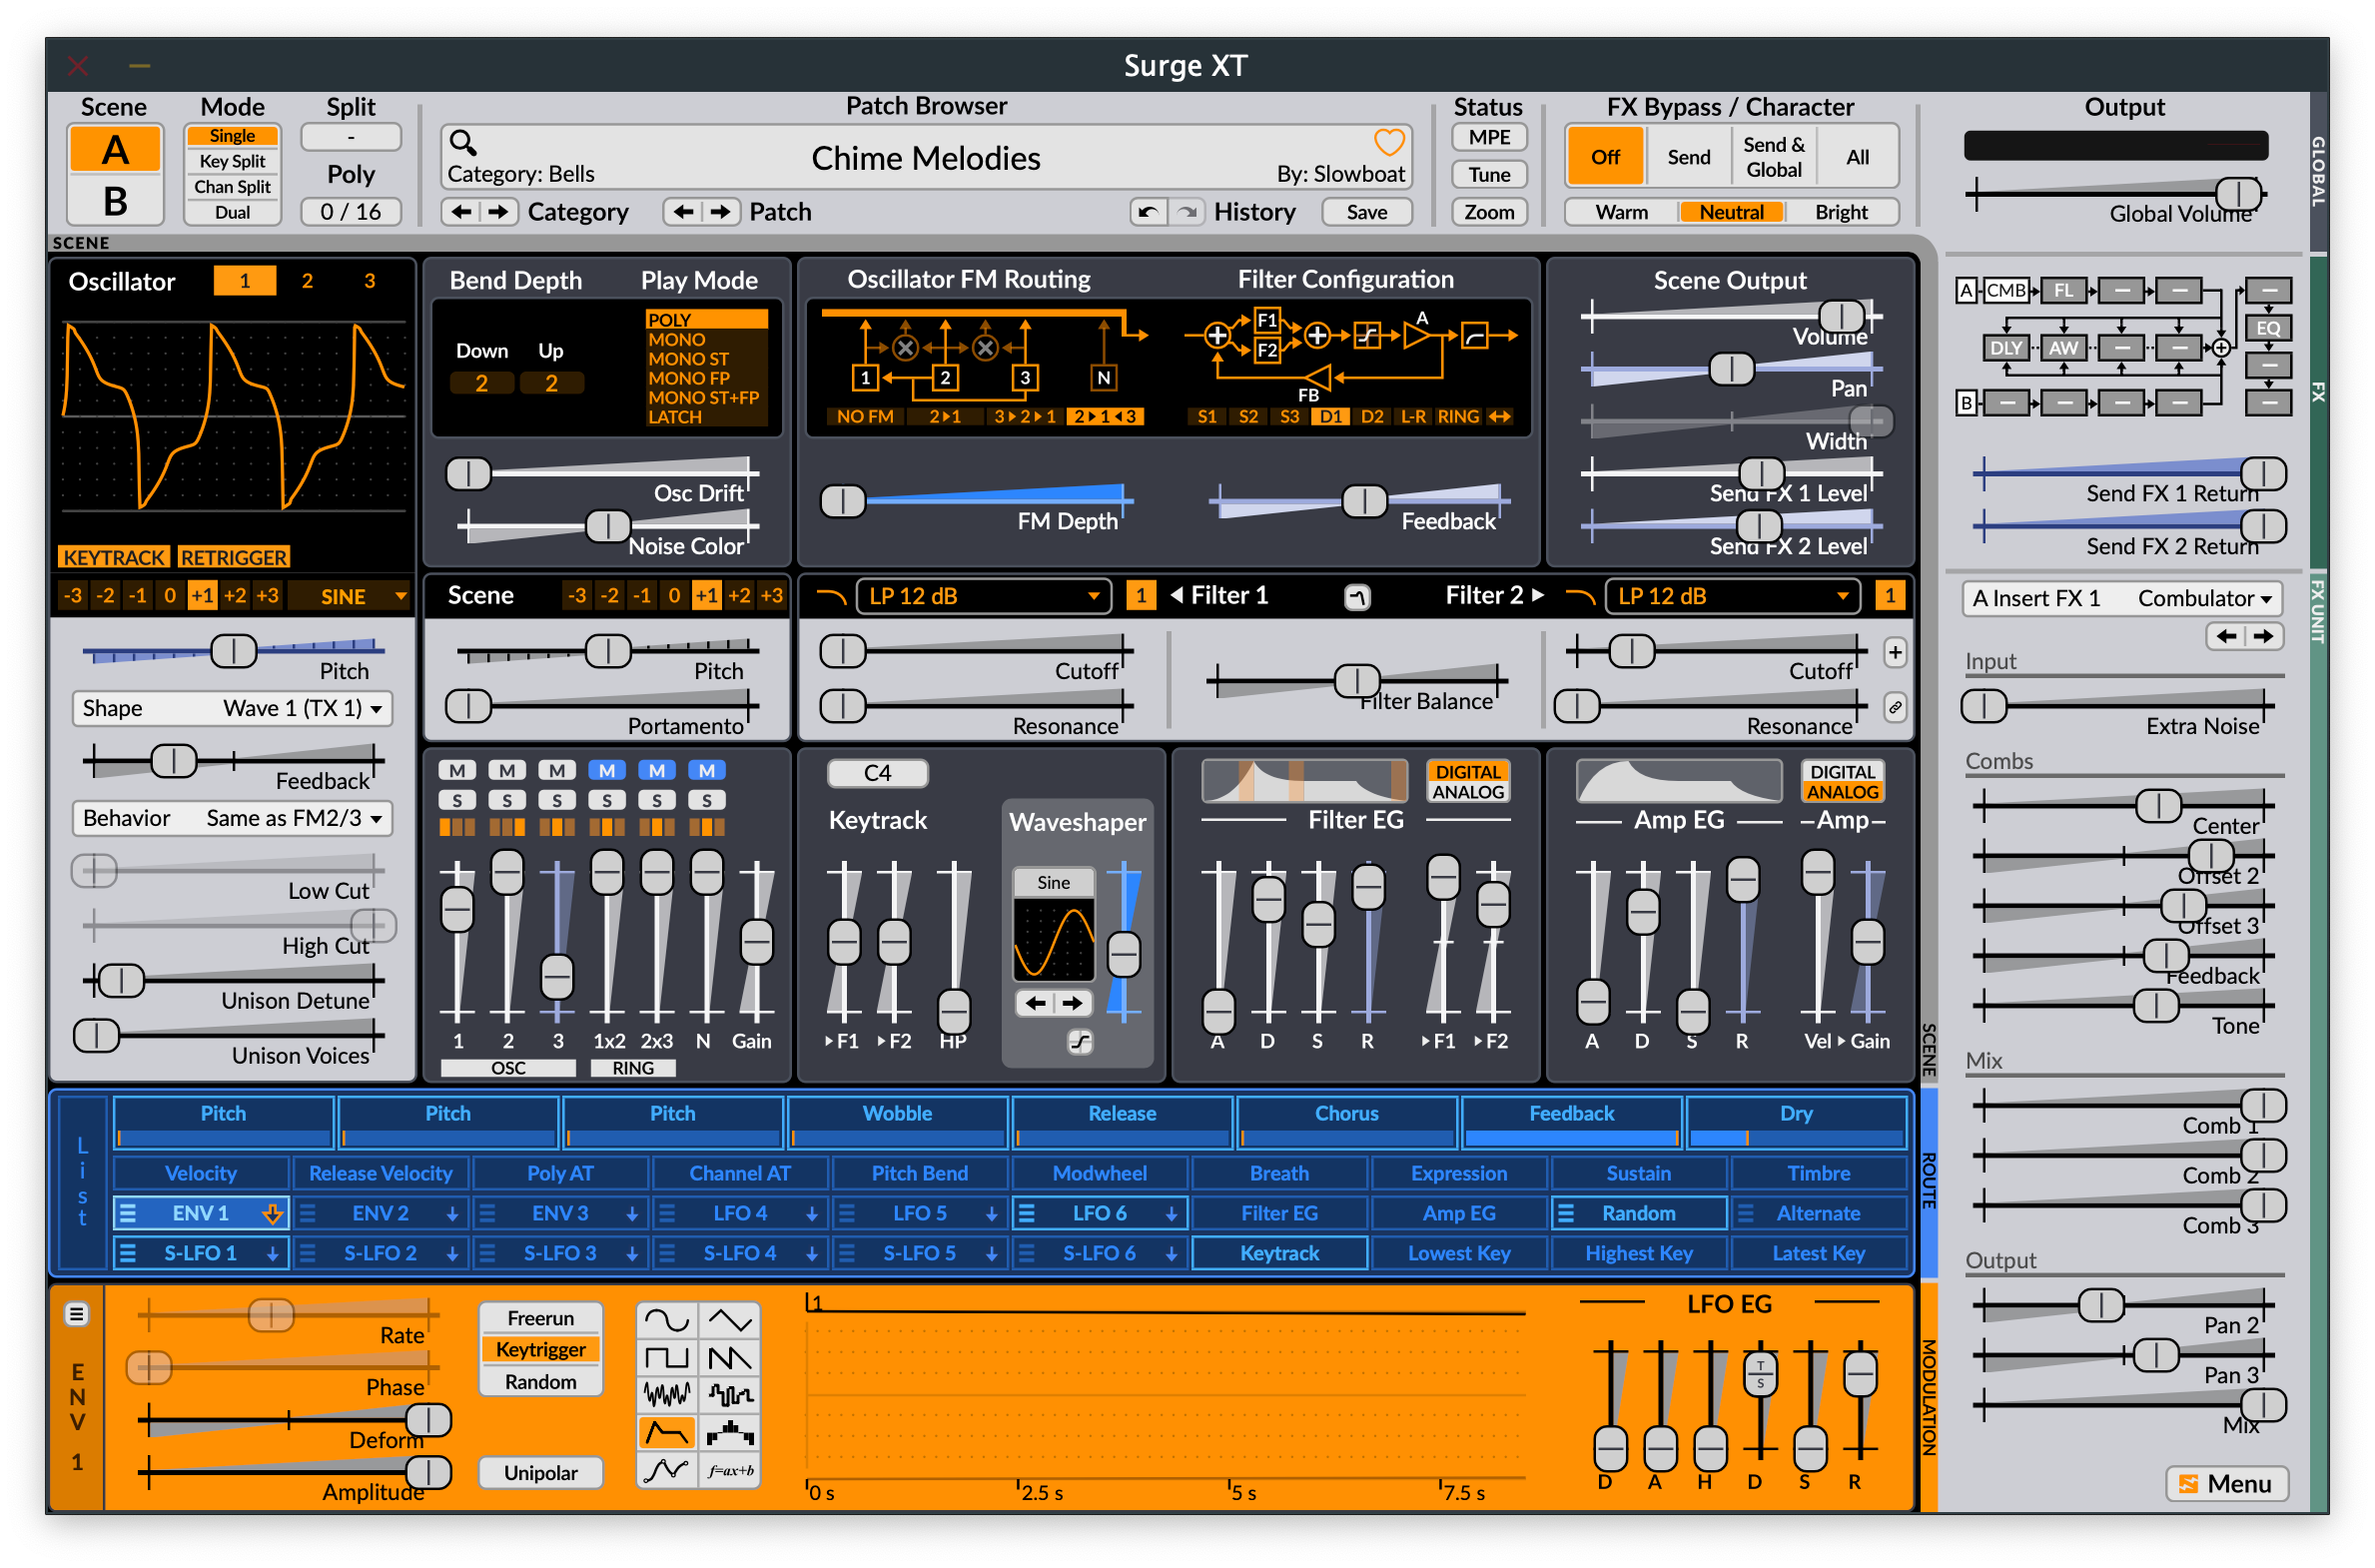This screenshot has width=2375, height=1568.
Task: Open the oscillator type SINE dropdown
Action: tap(350, 596)
